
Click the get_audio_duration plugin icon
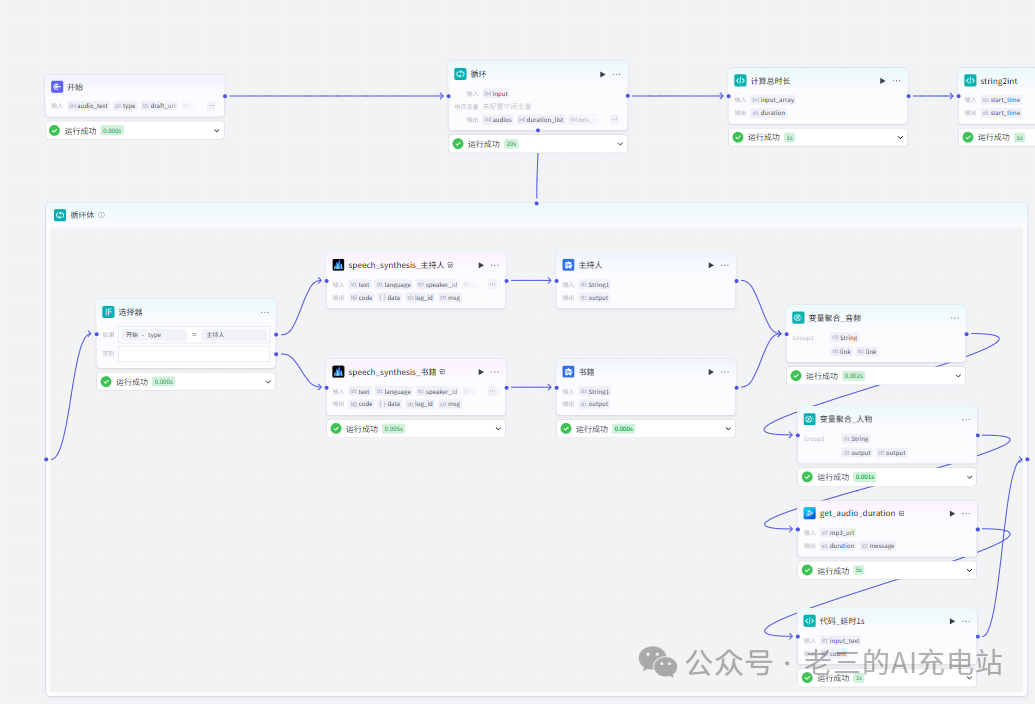pyautogui.click(x=809, y=513)
